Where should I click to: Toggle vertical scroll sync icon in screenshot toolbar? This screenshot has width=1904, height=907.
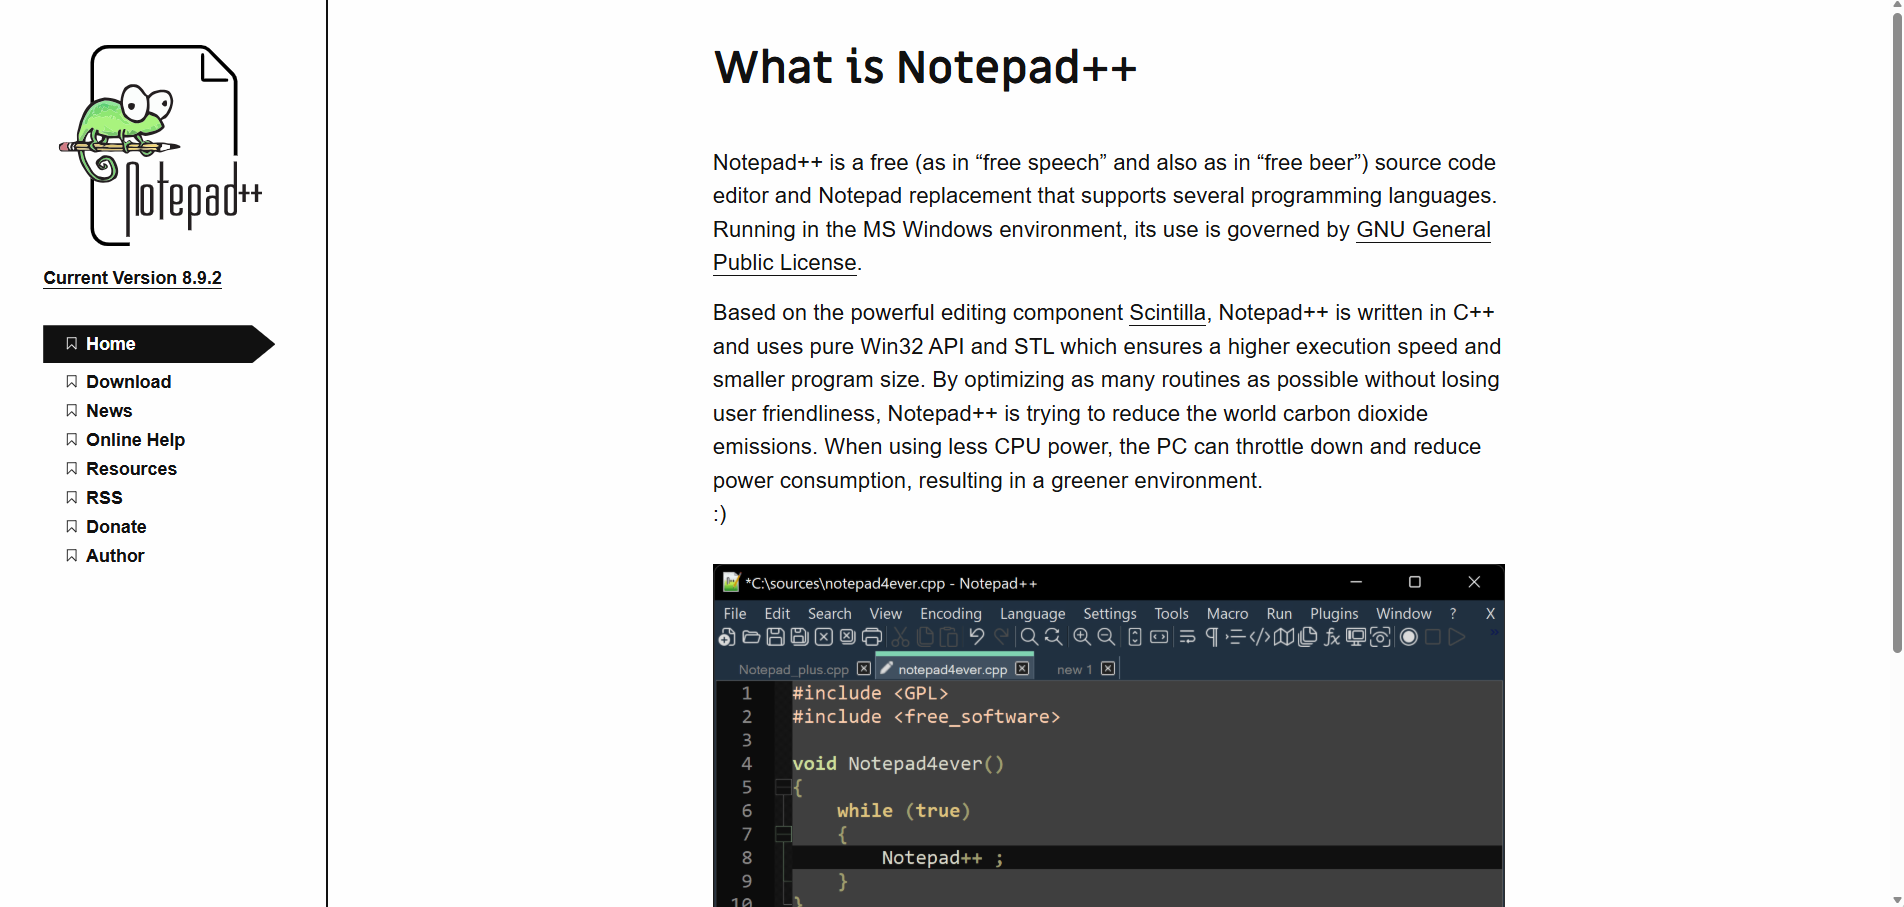pos(1135,637)
